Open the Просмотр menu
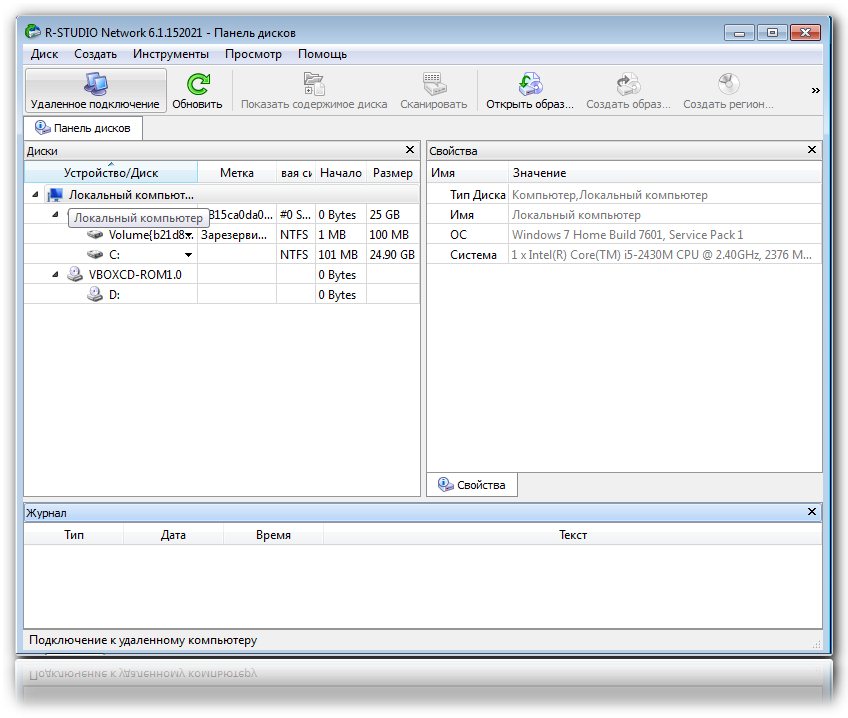 [x=253, y=54]
